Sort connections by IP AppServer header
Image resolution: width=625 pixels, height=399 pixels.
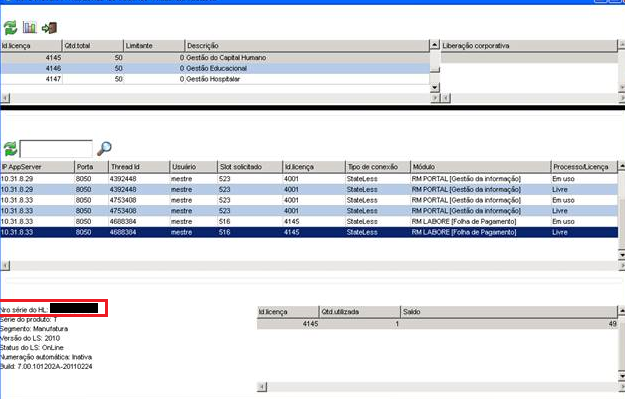(x=37, y=167)
